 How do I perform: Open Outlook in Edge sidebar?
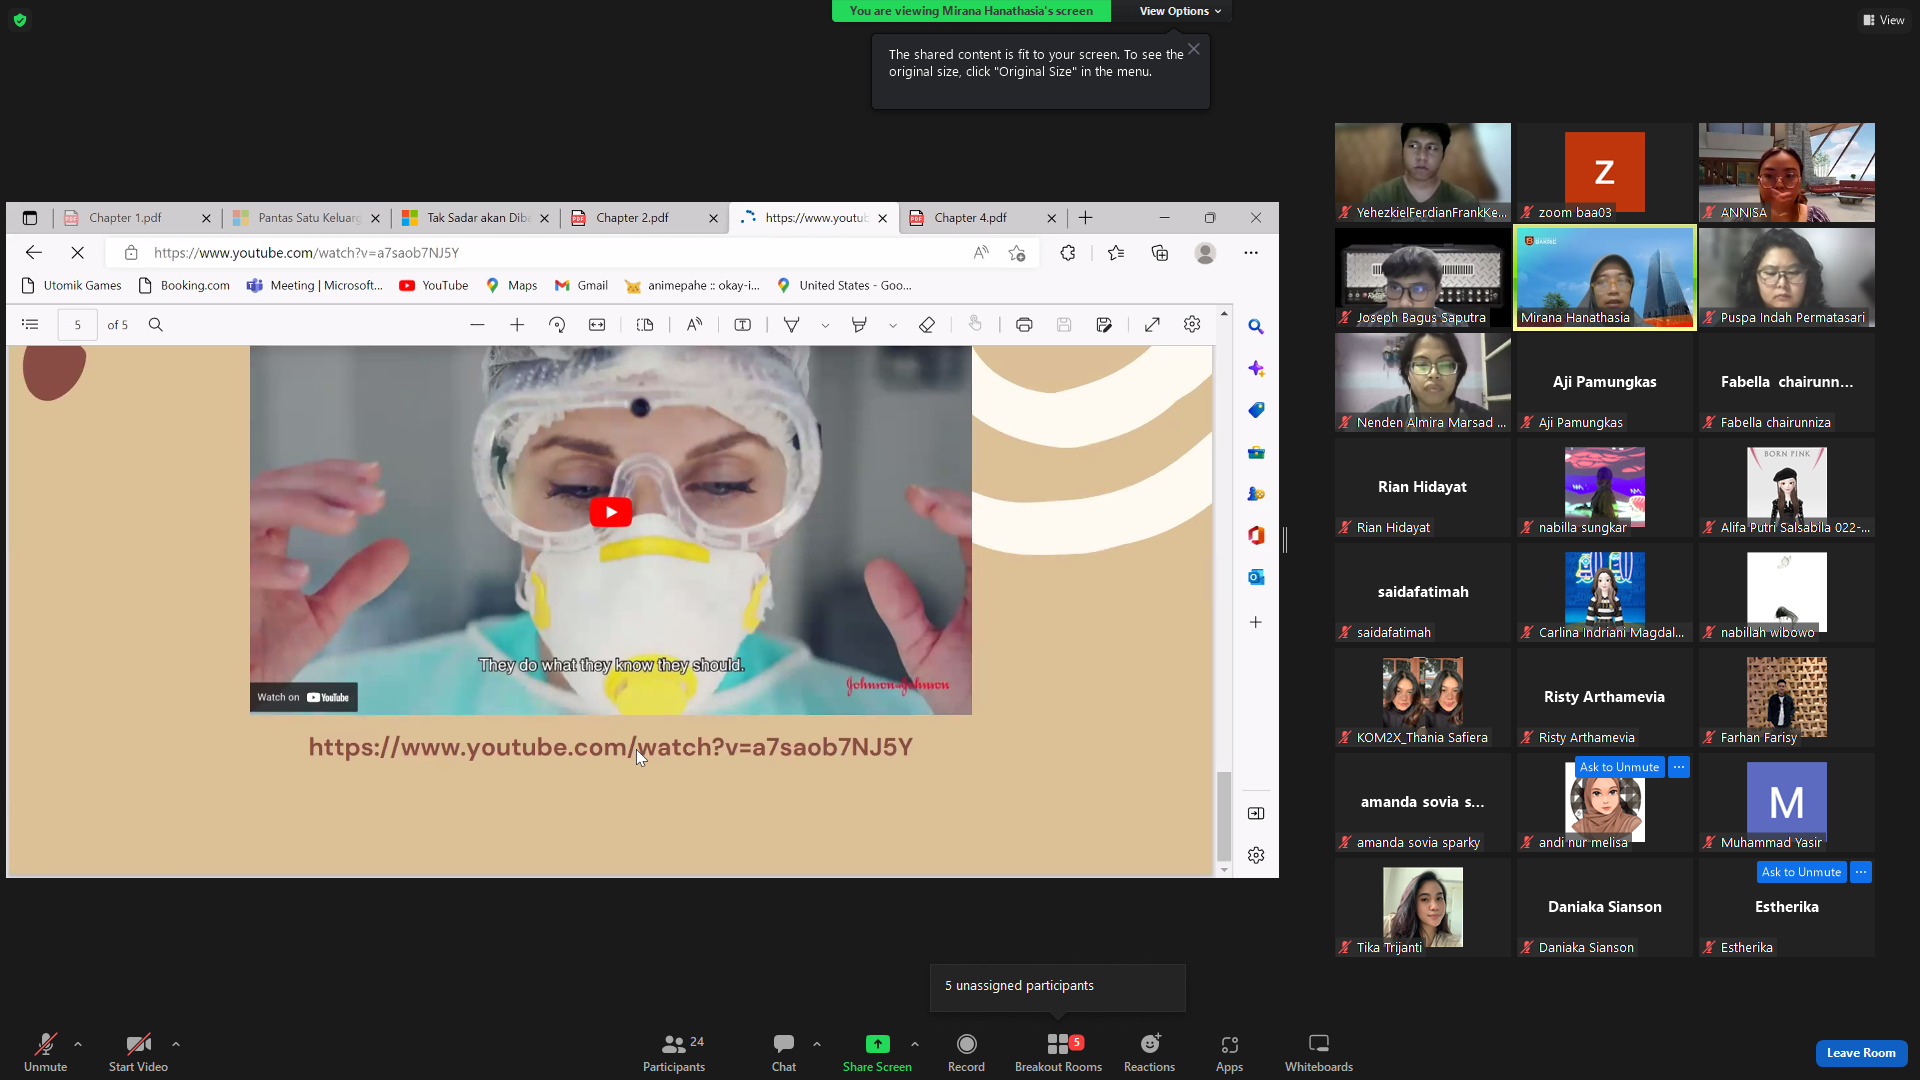click(x=1256, y=577)
